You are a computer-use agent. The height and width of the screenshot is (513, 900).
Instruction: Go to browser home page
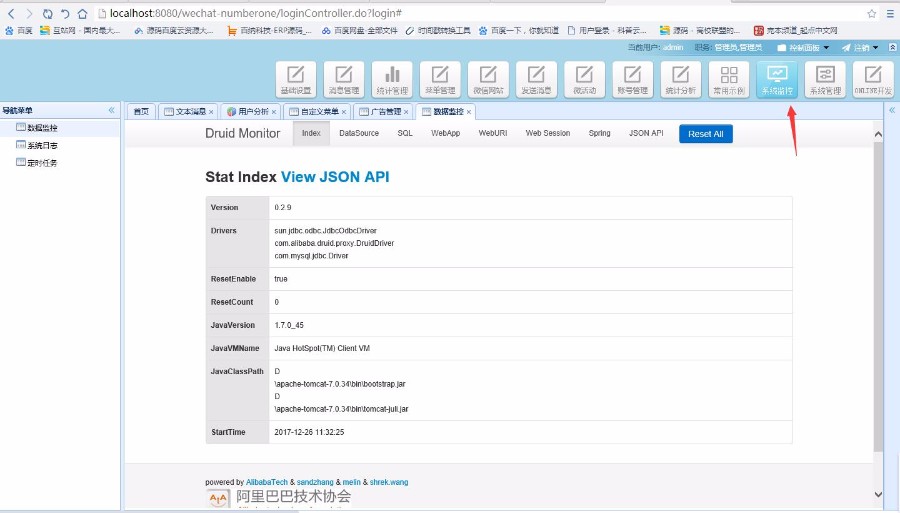tap(83, 13)
